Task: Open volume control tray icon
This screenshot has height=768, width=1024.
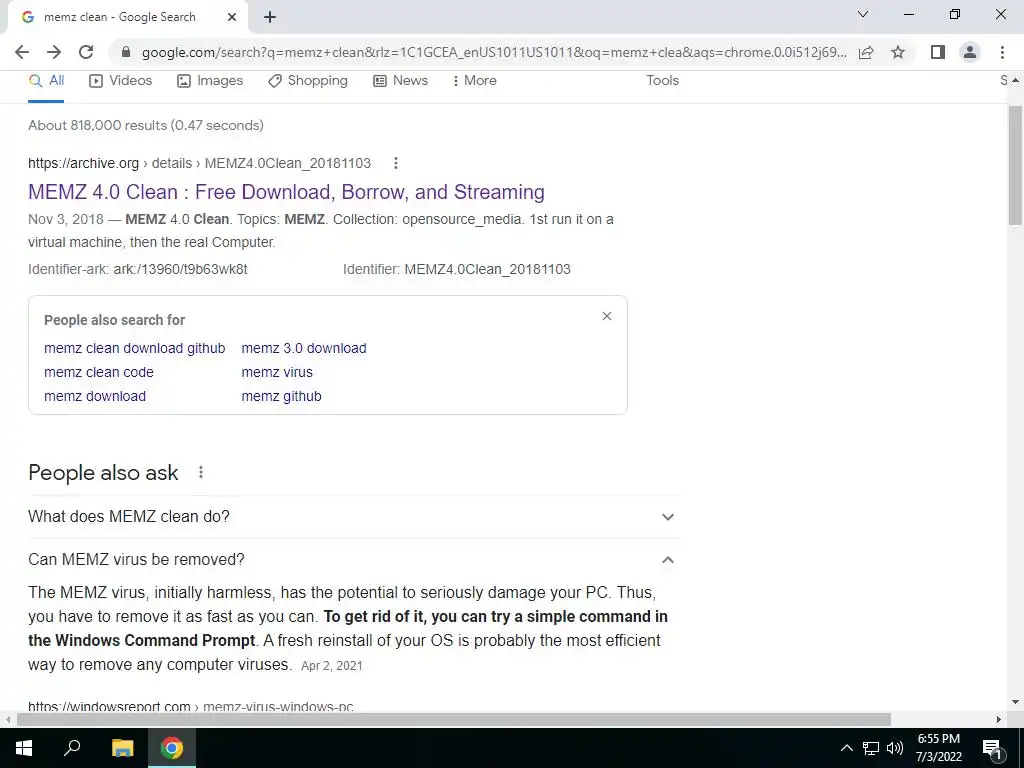Action: click(895, 748)
